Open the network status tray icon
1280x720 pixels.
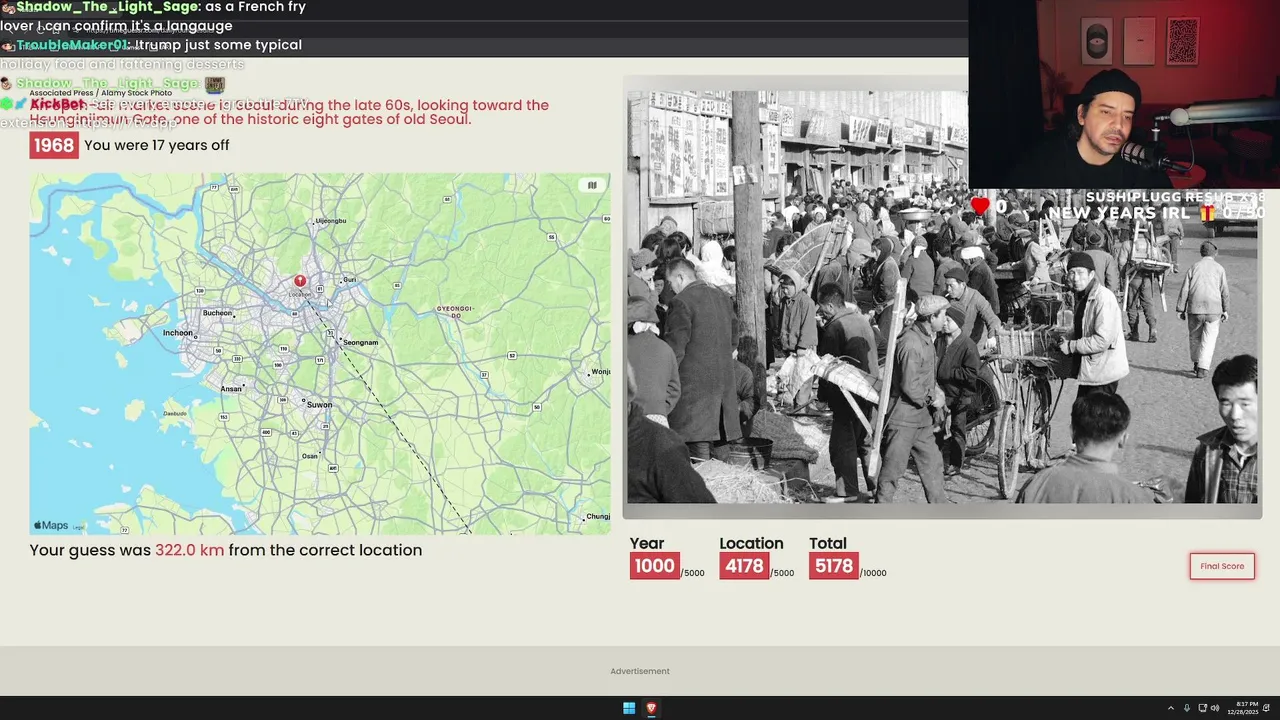coord(1202,708)
